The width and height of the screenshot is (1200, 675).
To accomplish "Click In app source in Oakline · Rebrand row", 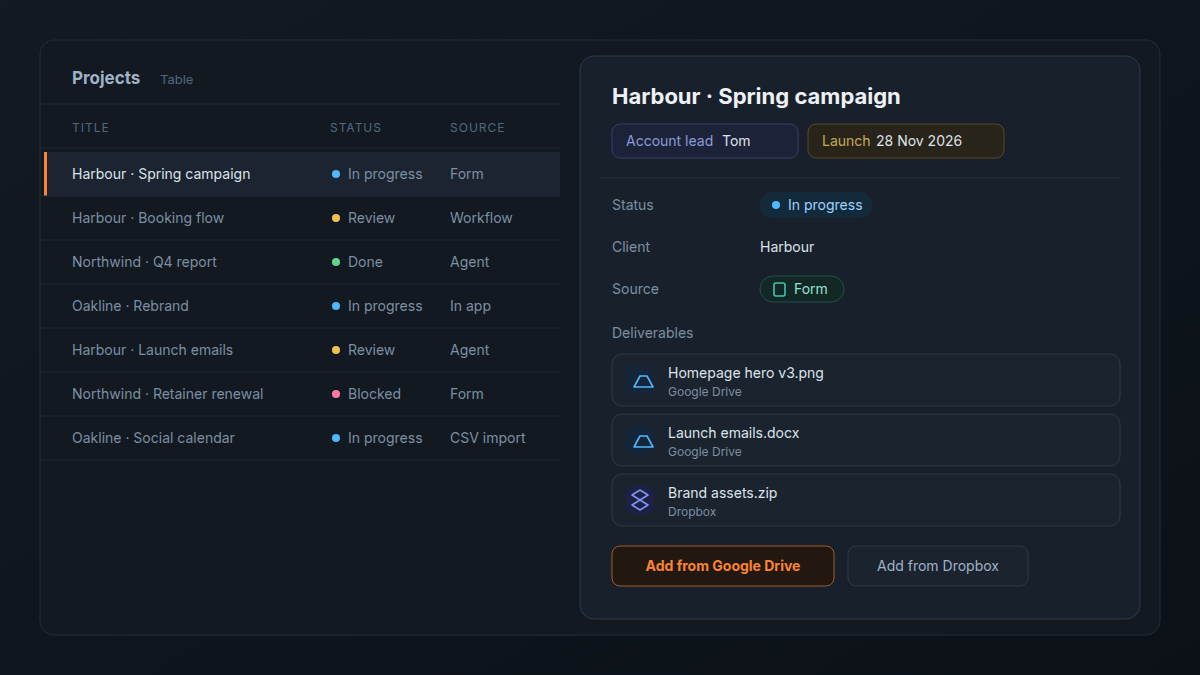I will (x=470, y=306).
